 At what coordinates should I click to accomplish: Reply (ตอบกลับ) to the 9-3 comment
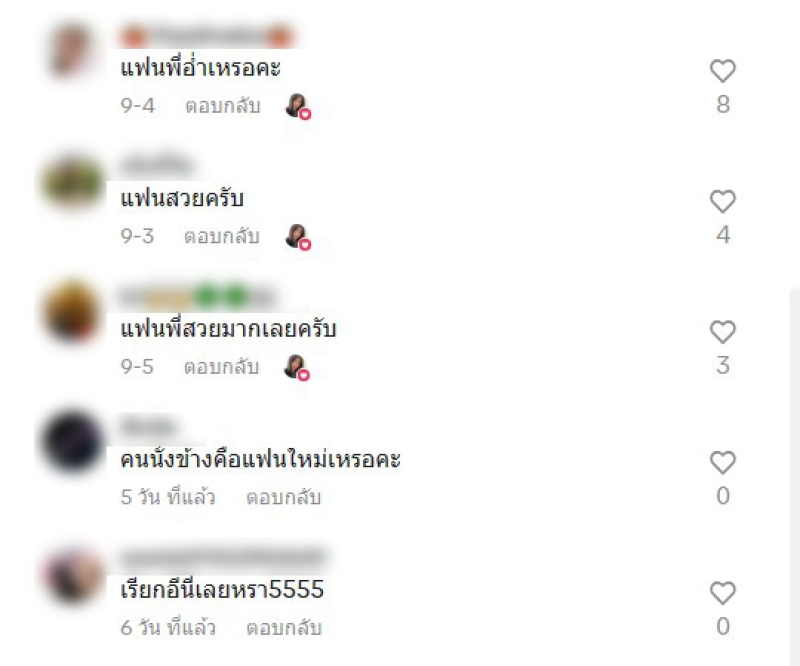pyautogui.click(x=222, y=236)
